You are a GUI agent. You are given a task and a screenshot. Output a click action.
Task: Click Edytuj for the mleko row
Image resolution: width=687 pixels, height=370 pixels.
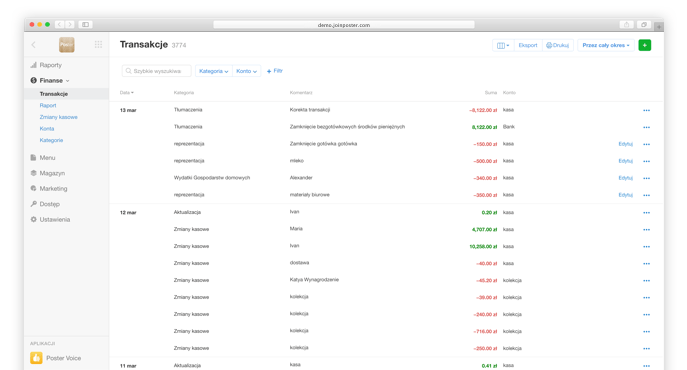tap(625, 161)
